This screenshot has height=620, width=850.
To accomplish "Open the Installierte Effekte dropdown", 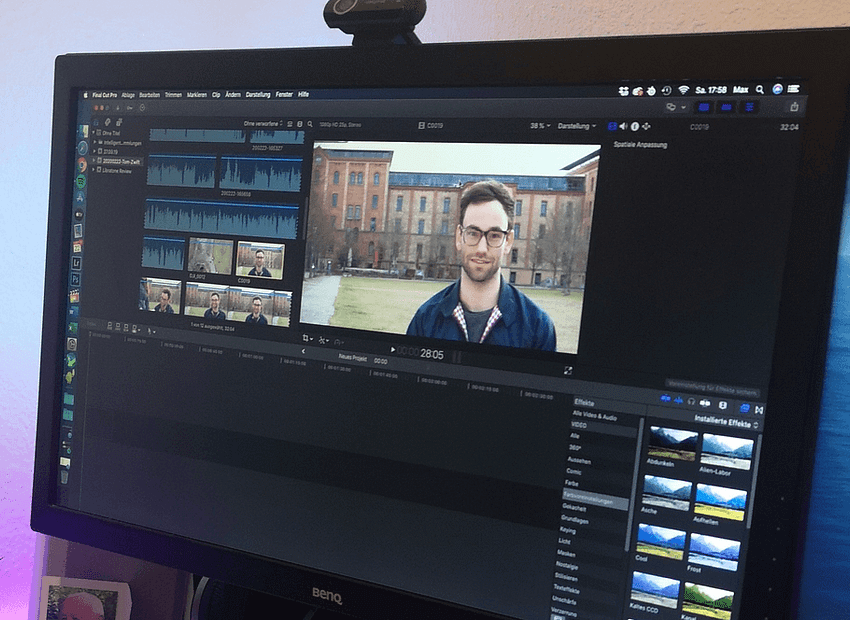I will coord(726,421).
